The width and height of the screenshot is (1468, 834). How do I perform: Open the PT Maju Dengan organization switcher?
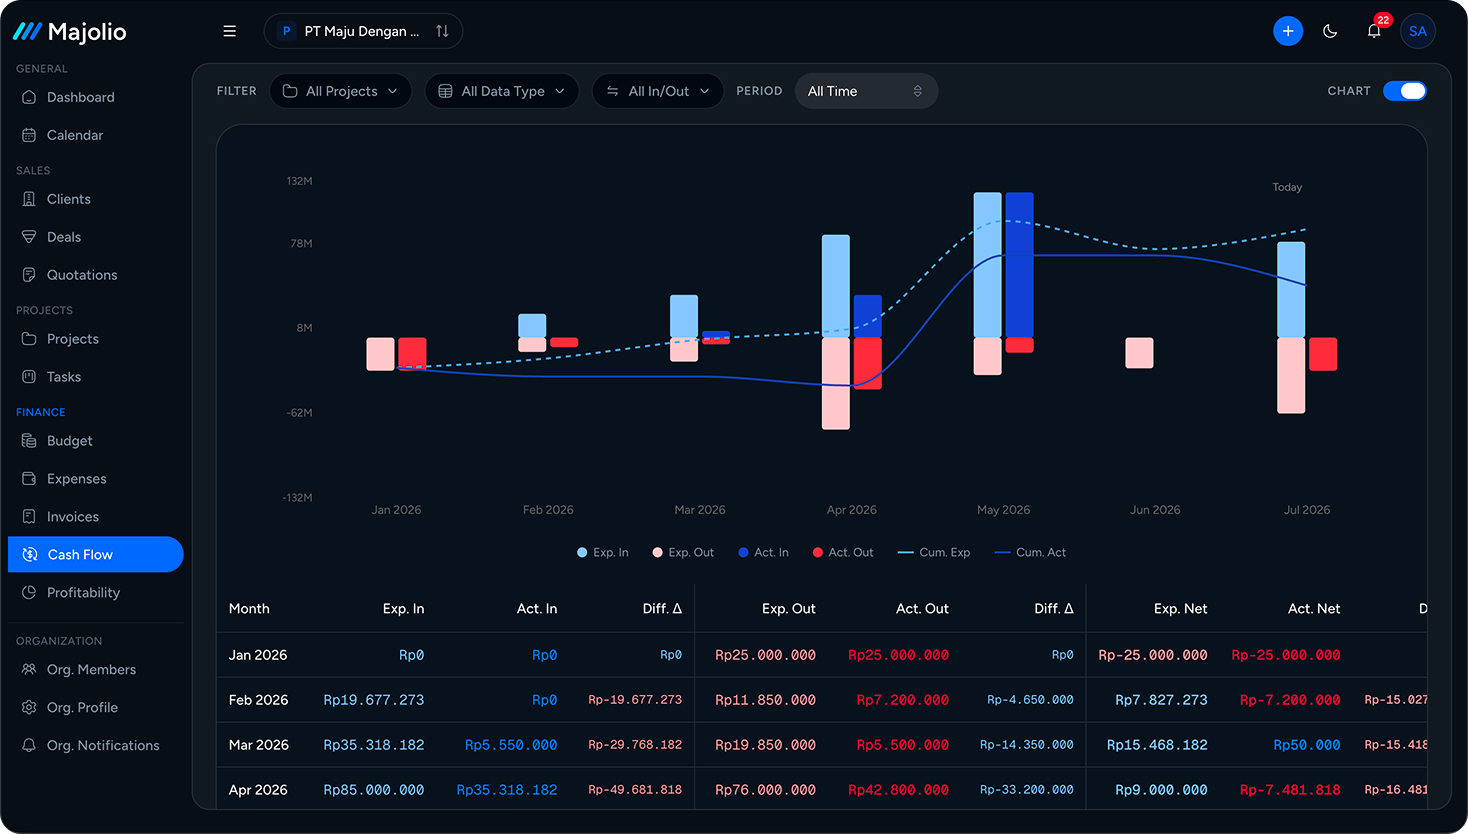coord(363,31)
